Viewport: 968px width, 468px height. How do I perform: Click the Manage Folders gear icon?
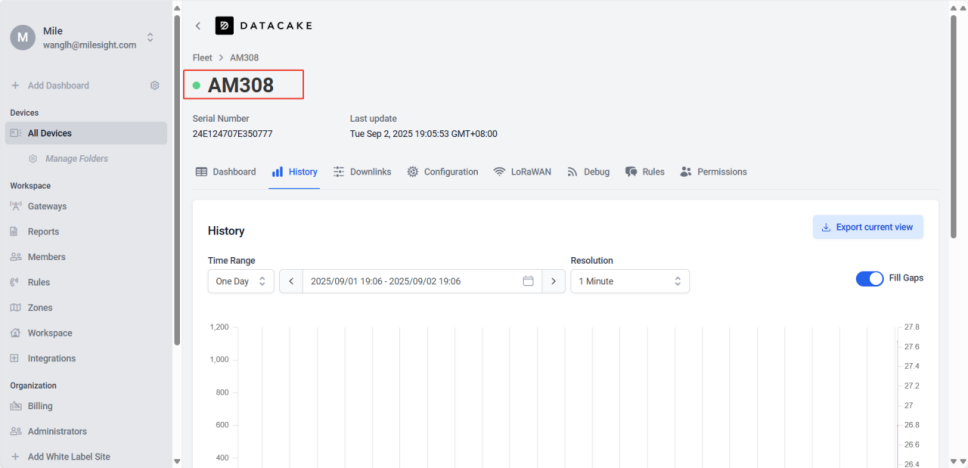33,159
